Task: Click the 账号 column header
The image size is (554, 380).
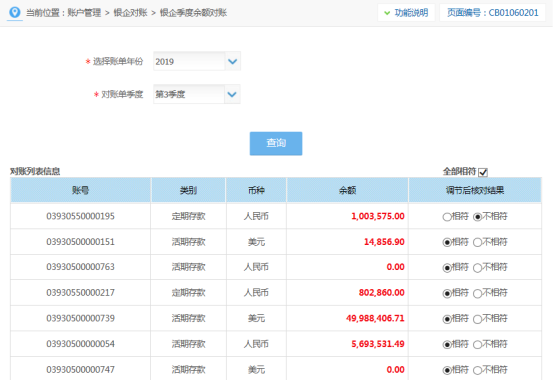Action: pos(81,190)
